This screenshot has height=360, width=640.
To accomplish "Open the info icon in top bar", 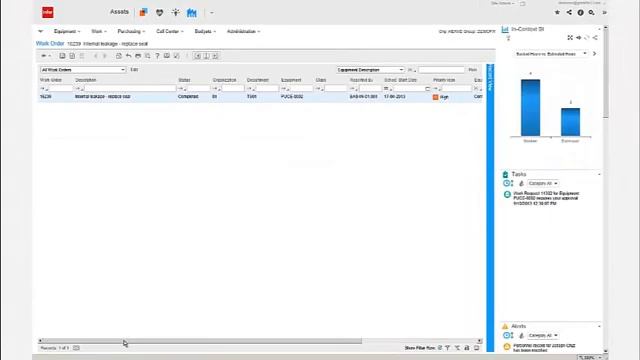I will coord(580,13).
